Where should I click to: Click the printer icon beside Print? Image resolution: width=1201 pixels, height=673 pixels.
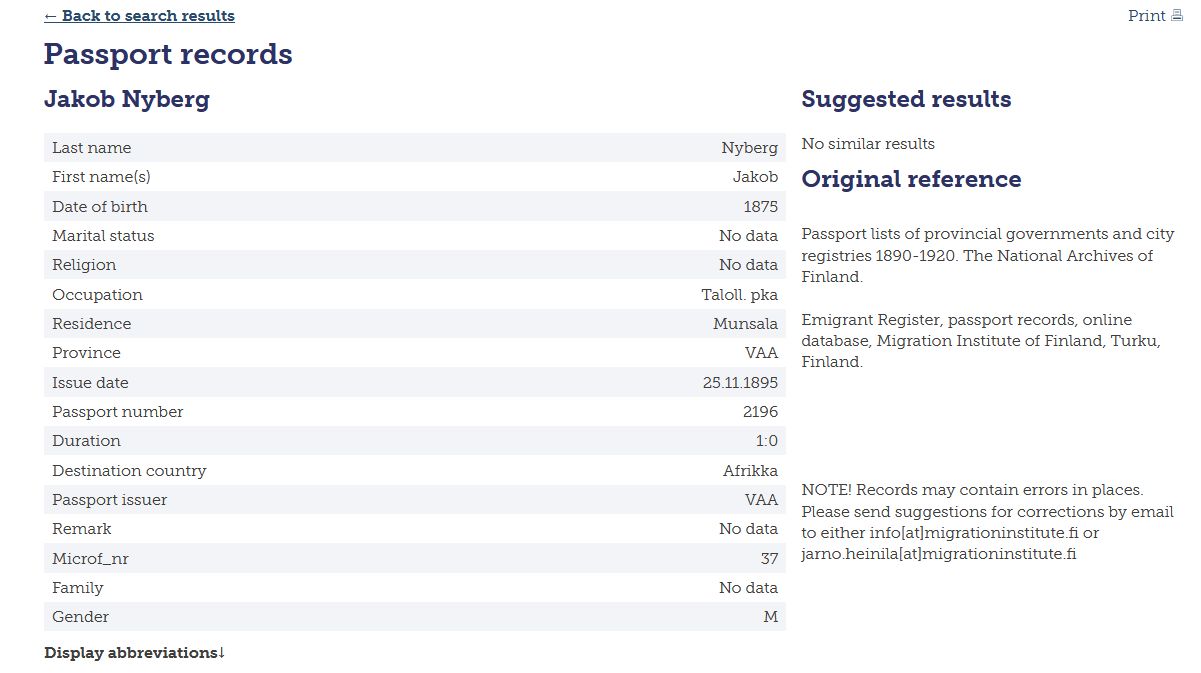1177,16
